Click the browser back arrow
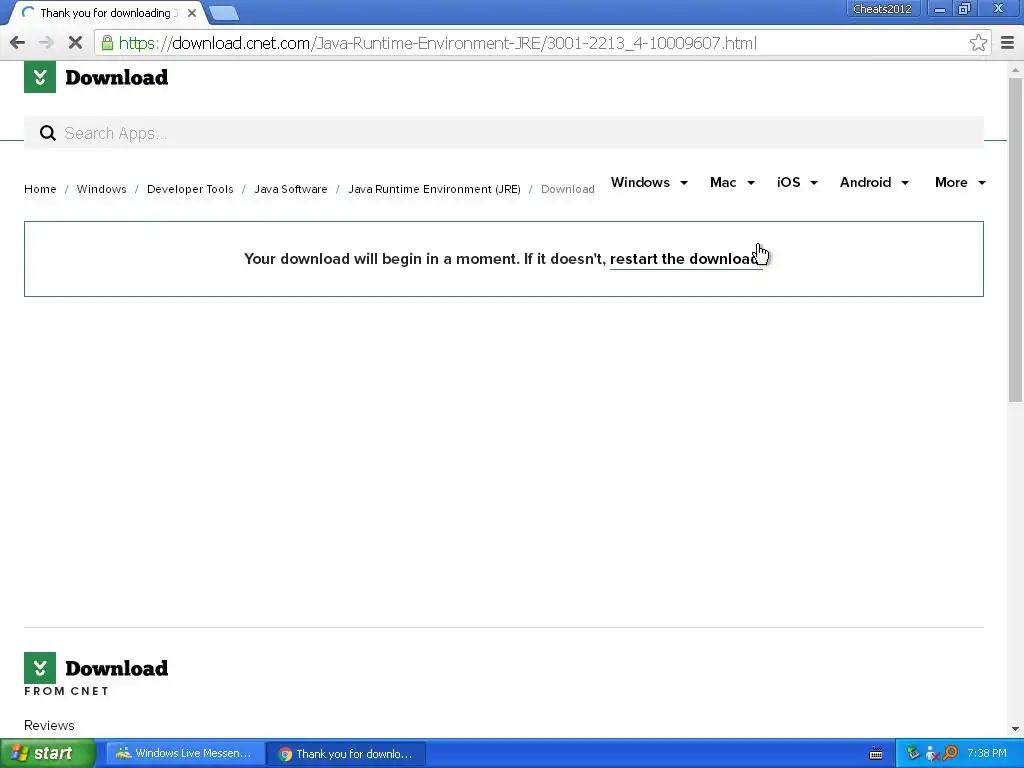The image size is (1024, 768). 18,43
